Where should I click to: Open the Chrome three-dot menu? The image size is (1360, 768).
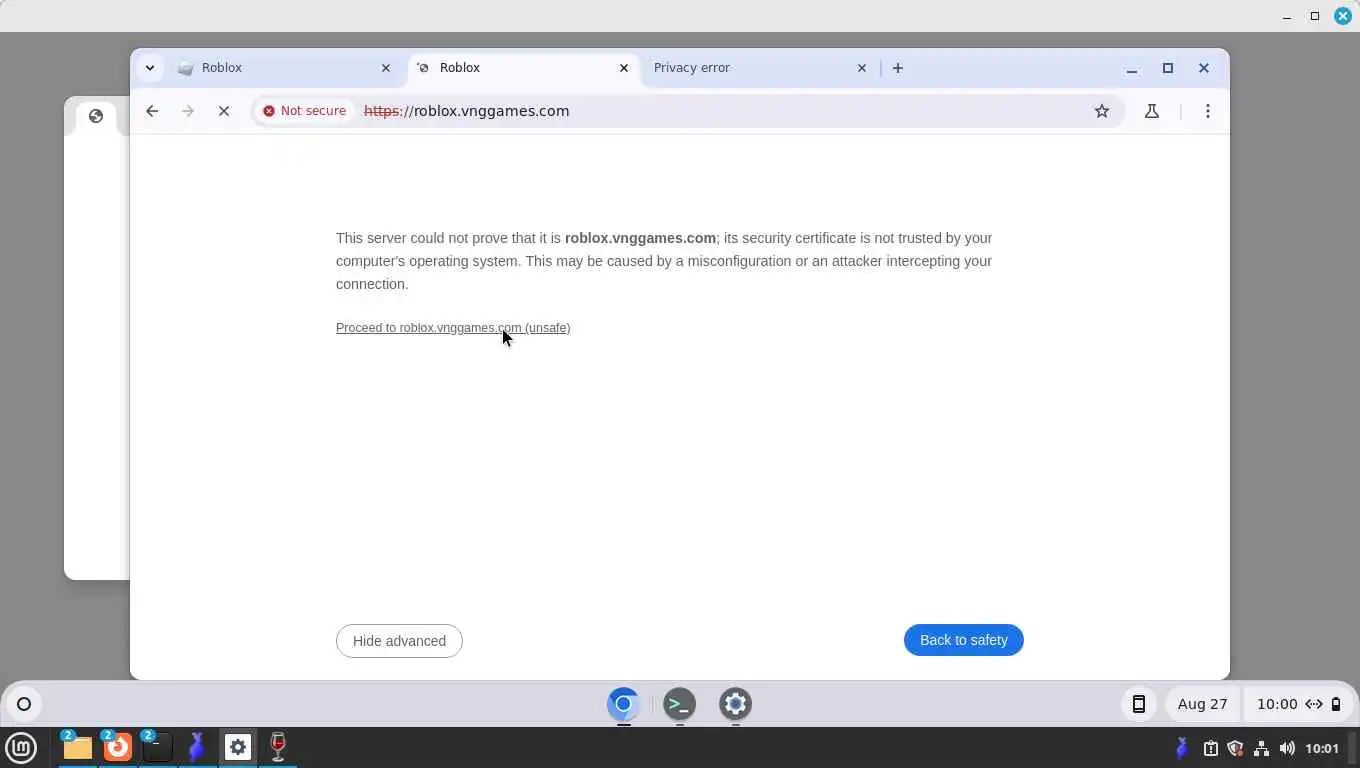(1208, 111)
